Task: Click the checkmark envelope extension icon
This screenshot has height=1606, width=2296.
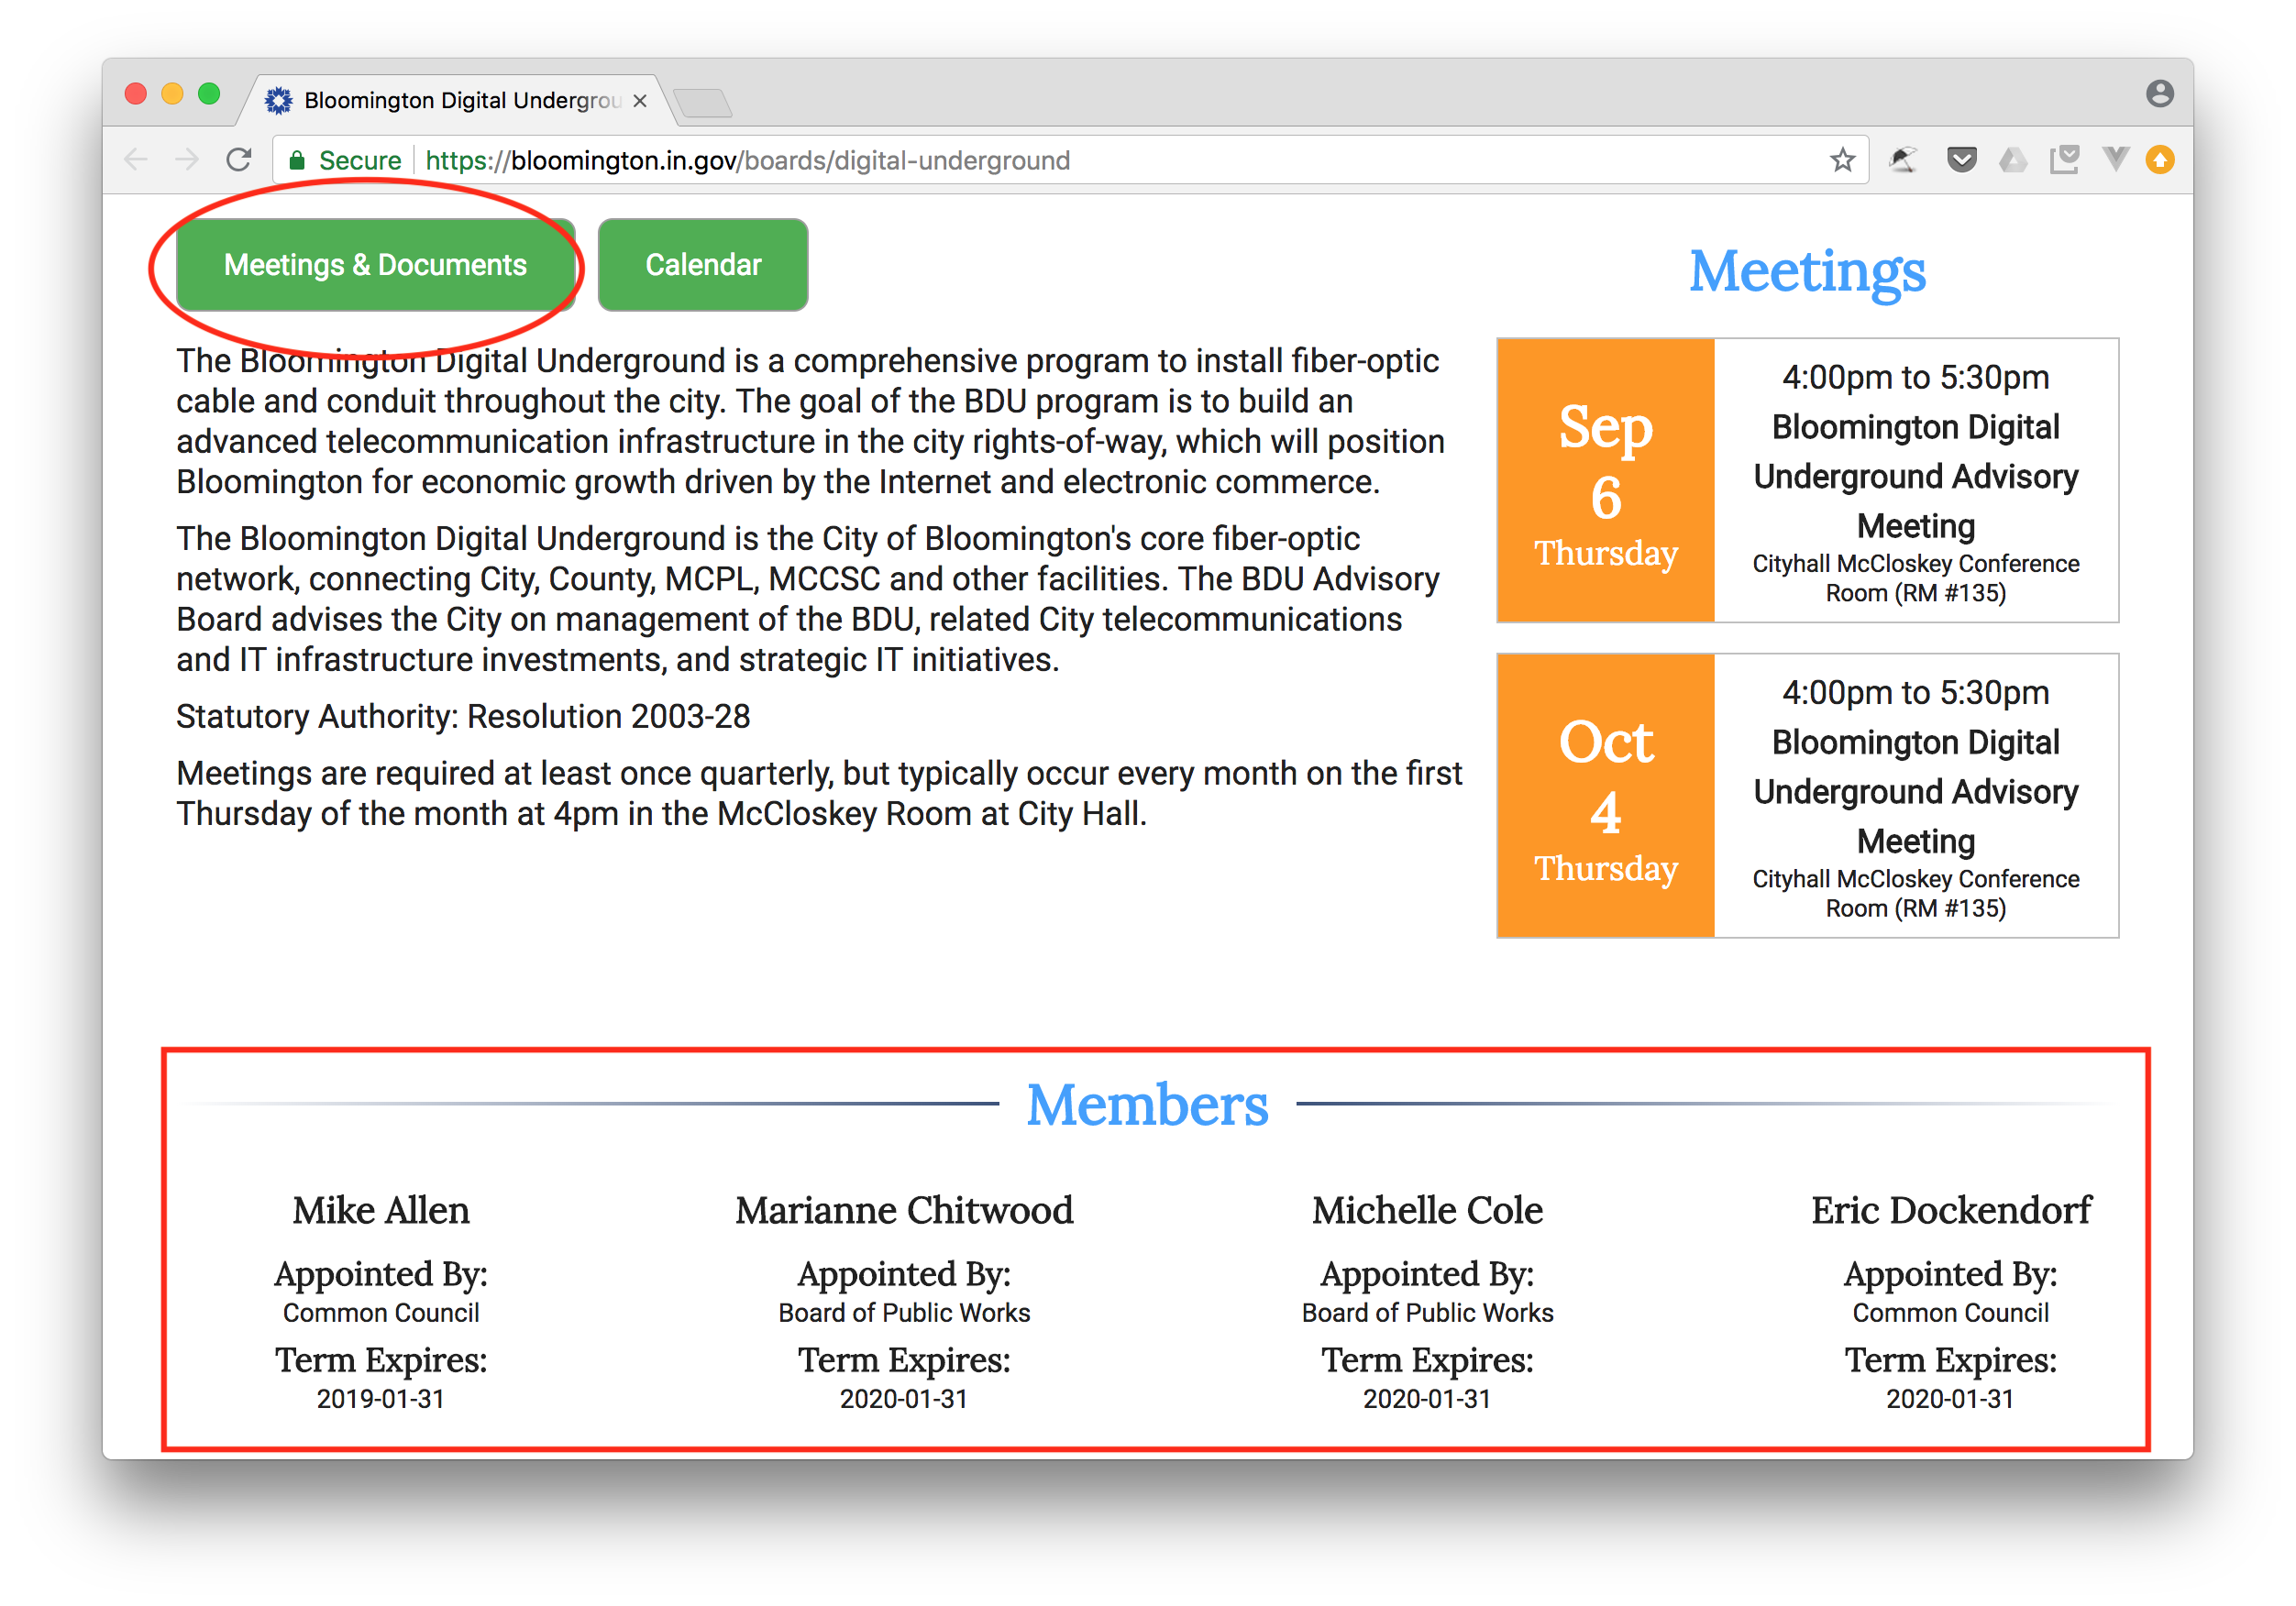Action: (2065, 160)
